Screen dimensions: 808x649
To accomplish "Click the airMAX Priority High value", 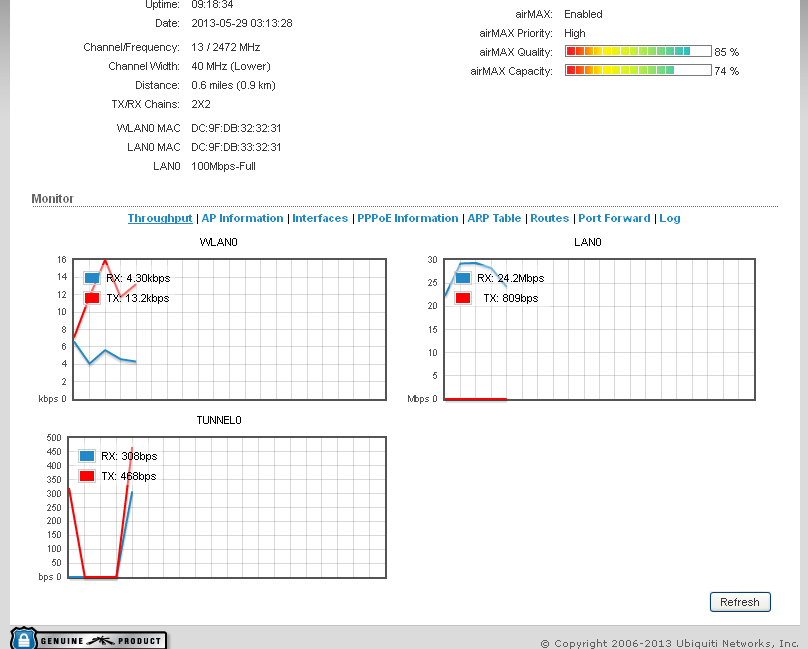I will [575, 34].
